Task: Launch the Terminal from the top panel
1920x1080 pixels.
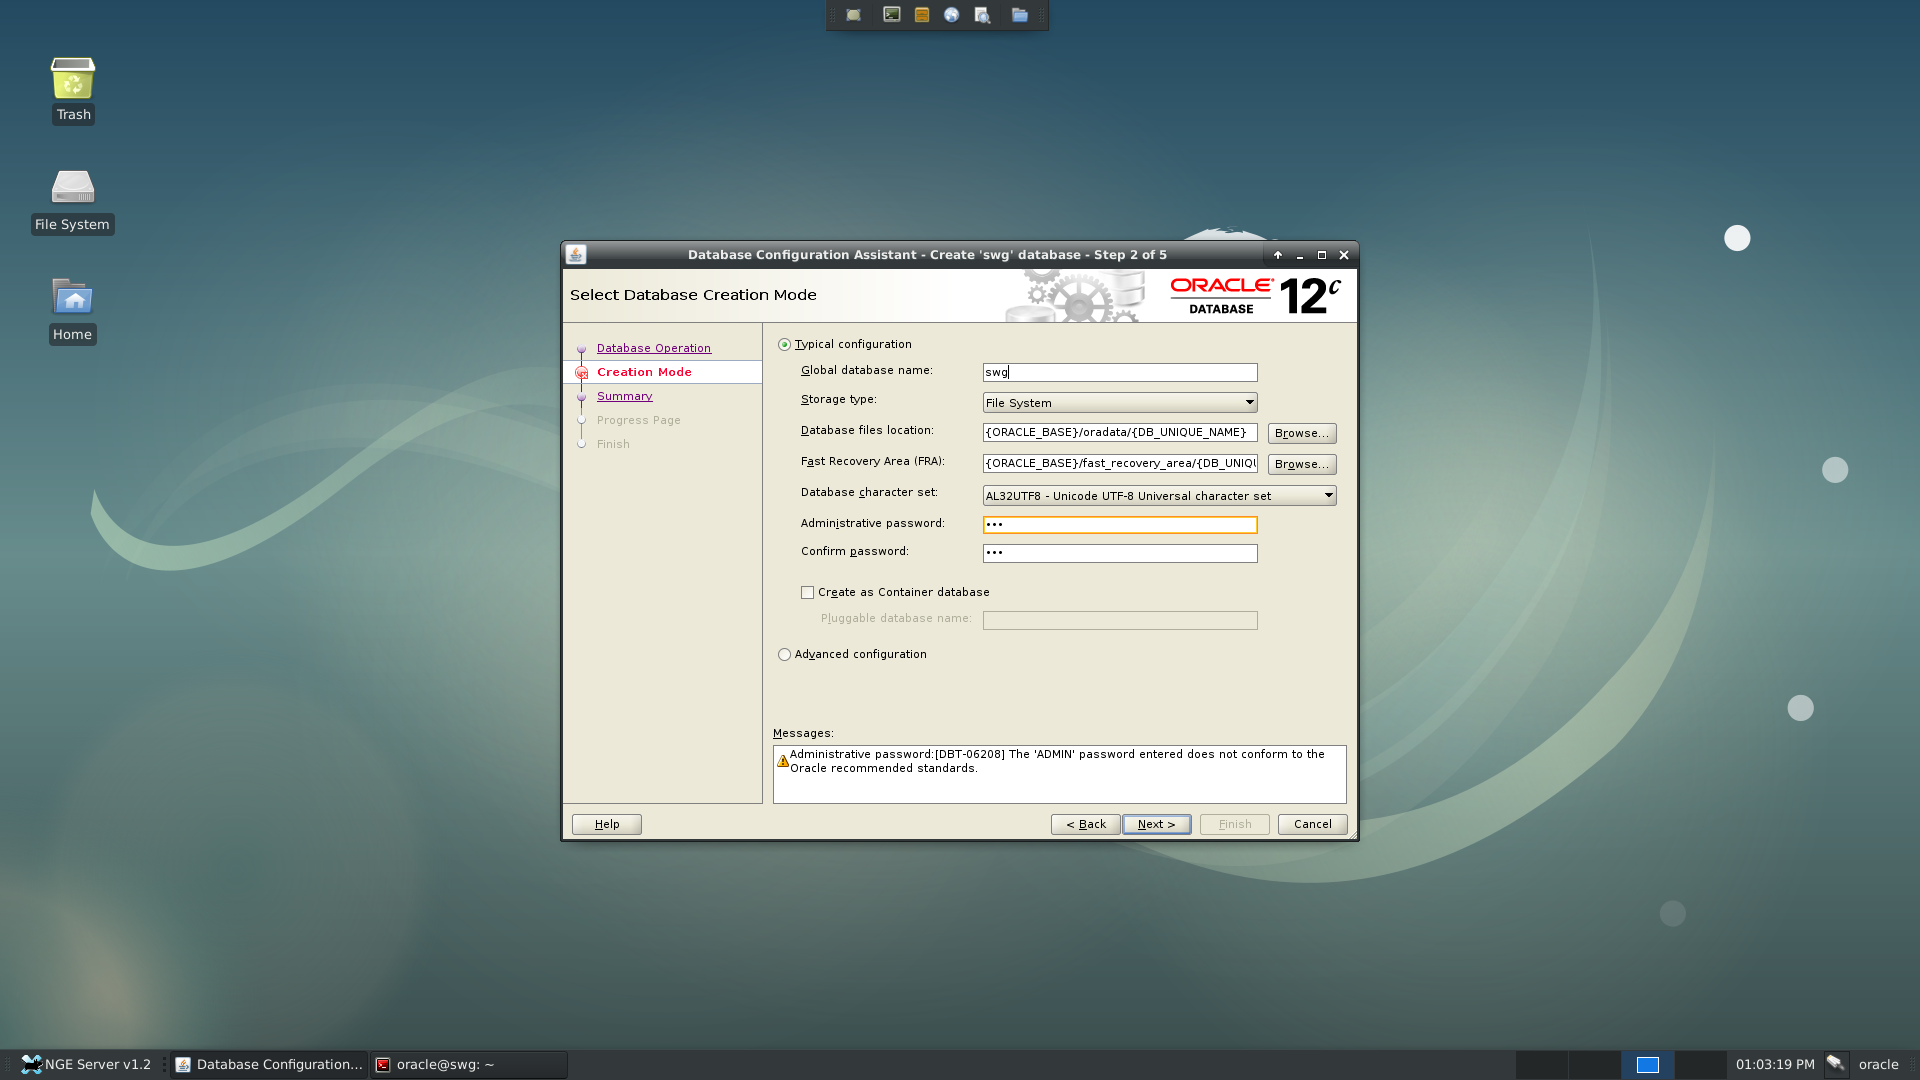Action: point(891,15)
